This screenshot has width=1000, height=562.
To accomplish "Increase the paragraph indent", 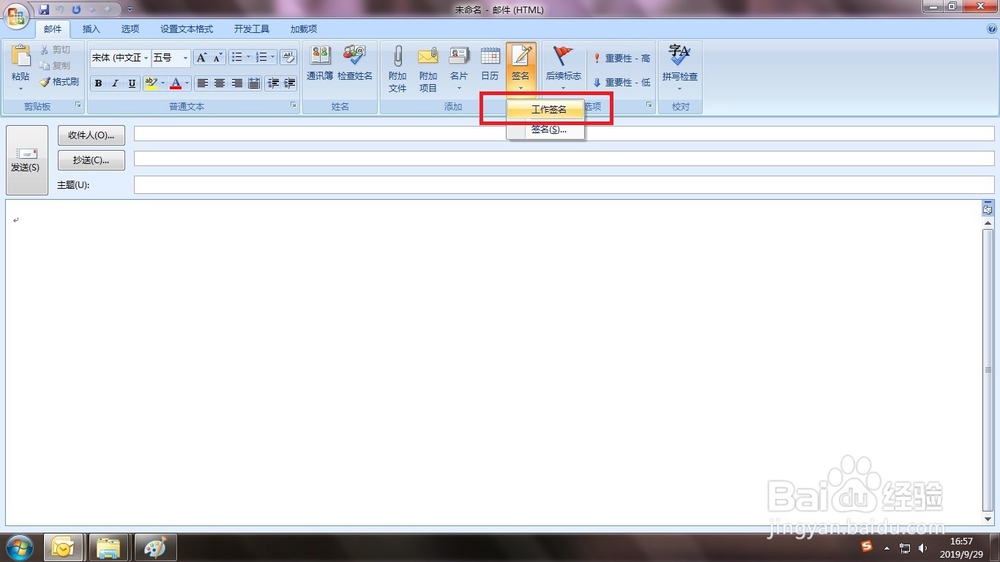I will click(x=290, y=83).
